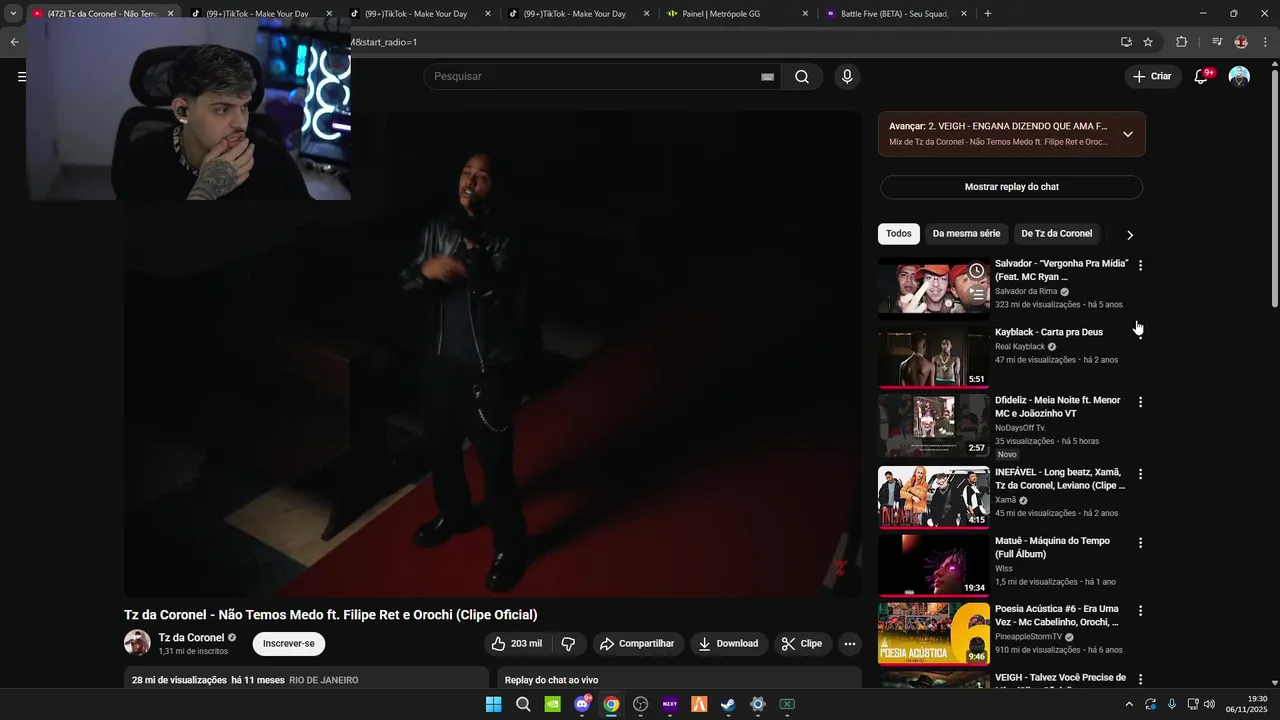Viewport: 1280px width, 720px height.
Task: Show hidden system tray icons
Action: [1129, 704]
